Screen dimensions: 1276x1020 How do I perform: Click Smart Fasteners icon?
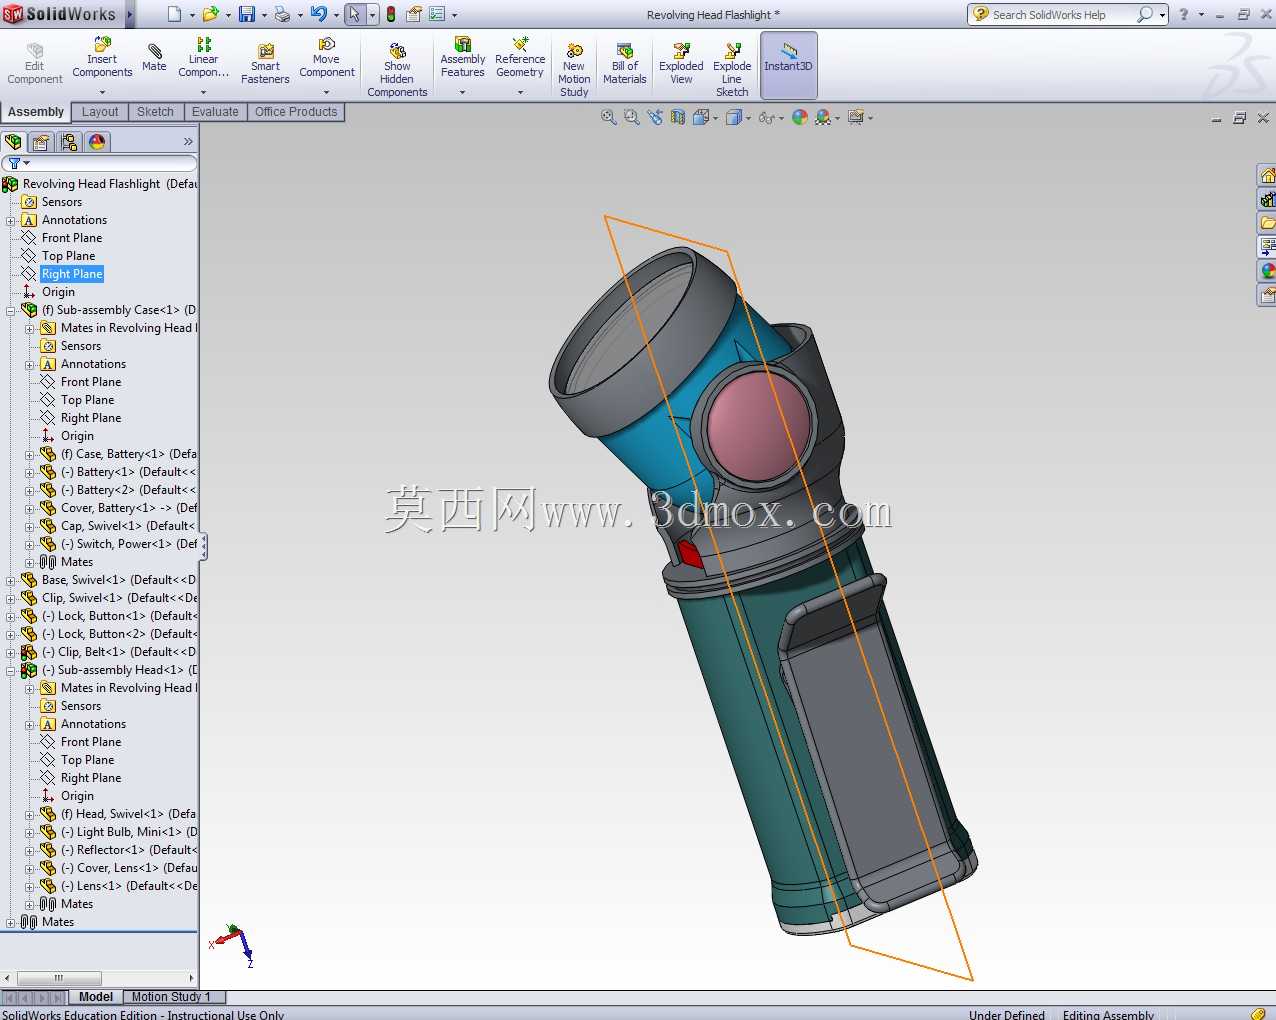pos(265,64)
